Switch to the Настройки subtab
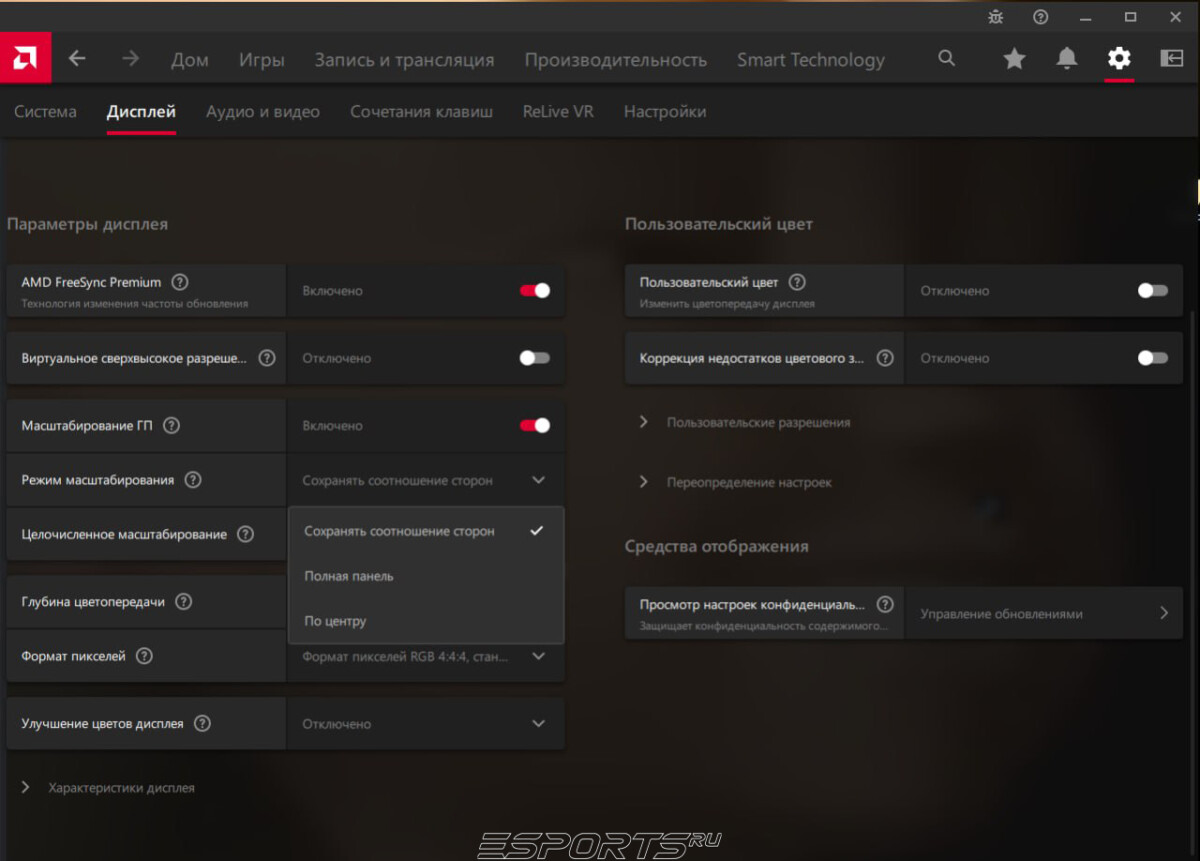1200x861 pixels. tap(665, 112)
